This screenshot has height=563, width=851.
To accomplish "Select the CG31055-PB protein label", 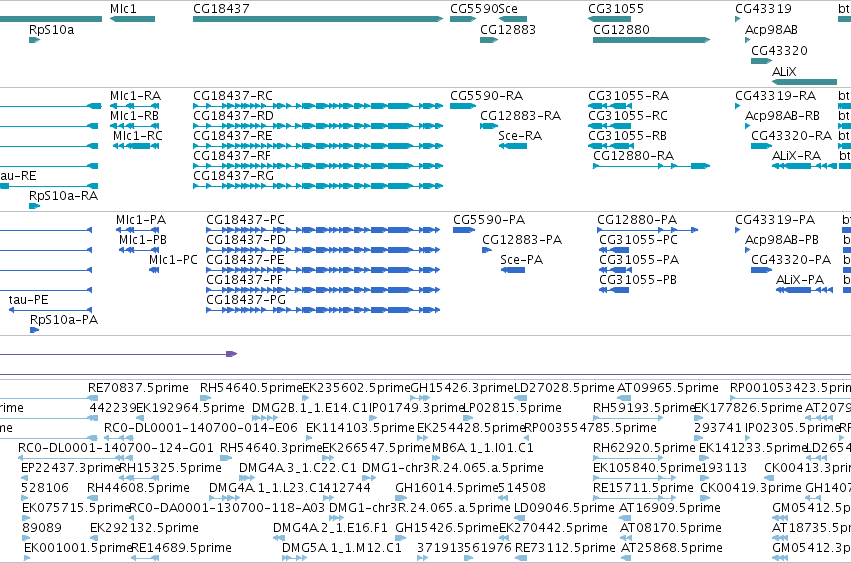I will tap(638, 280).
